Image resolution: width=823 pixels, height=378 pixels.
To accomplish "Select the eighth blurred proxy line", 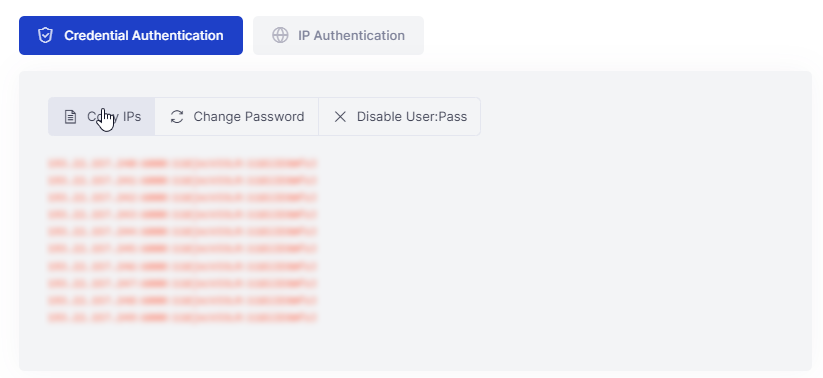I will pos(183,284).
